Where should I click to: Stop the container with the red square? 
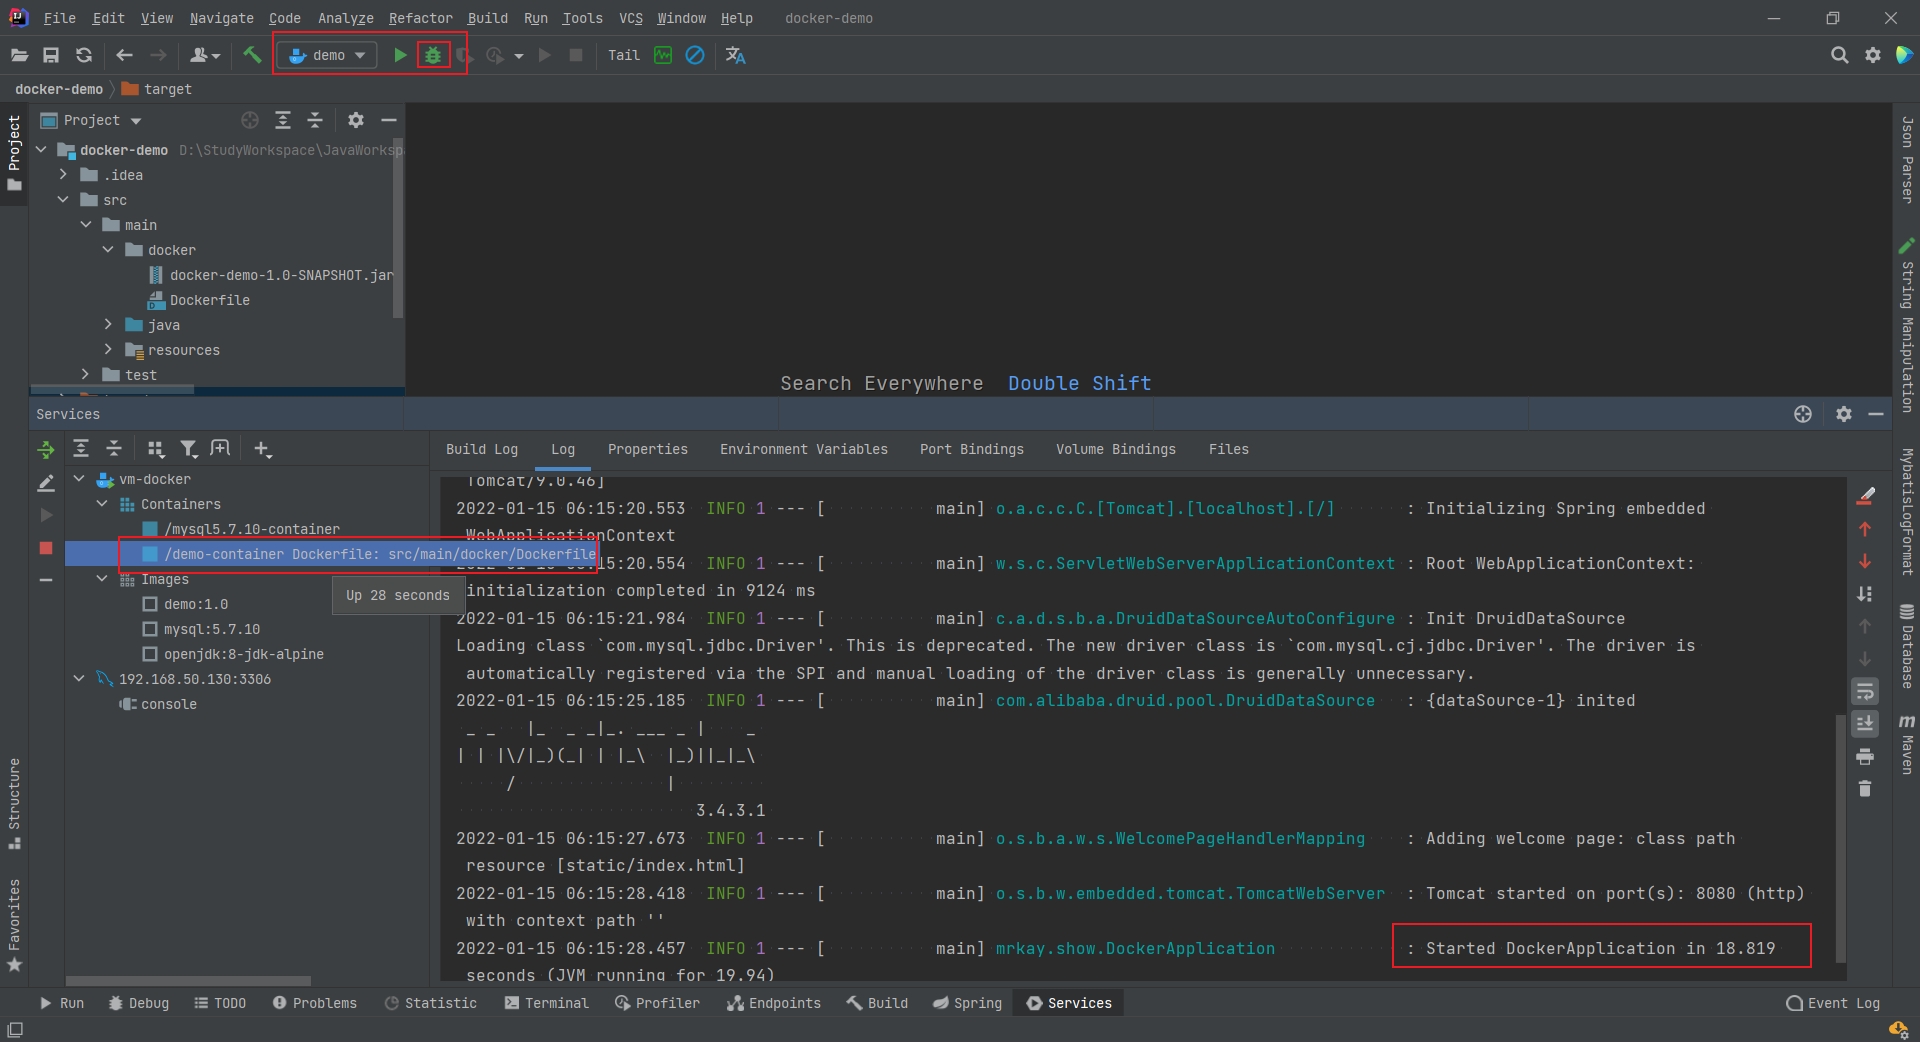coord(46,548)
